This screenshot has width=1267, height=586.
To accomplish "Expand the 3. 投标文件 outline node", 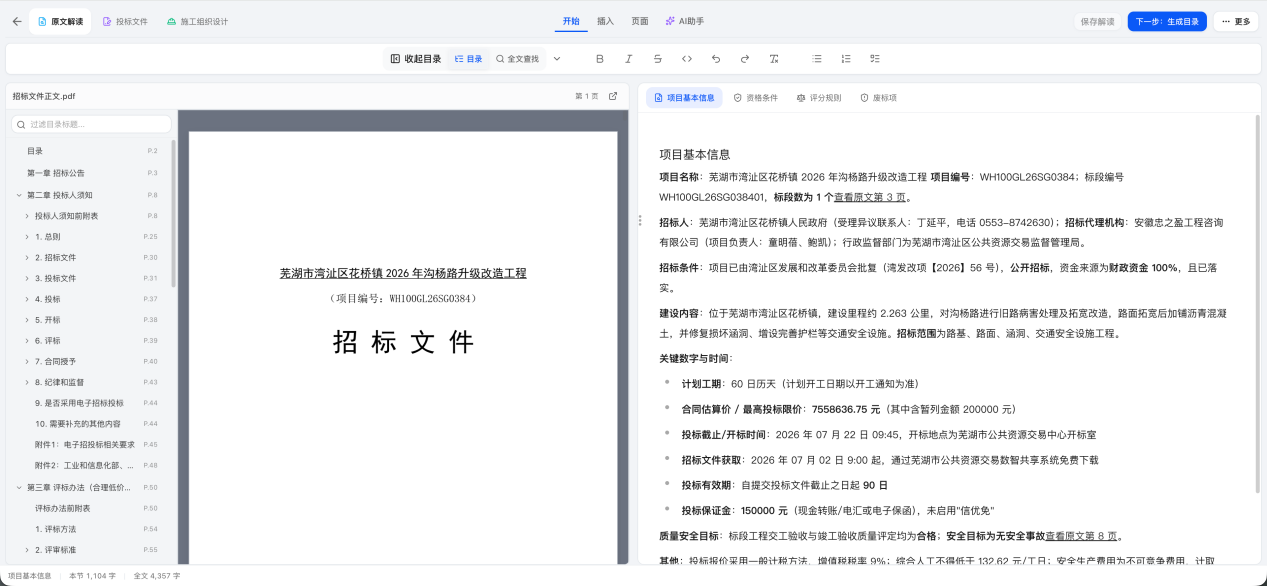I will [27, 278].
